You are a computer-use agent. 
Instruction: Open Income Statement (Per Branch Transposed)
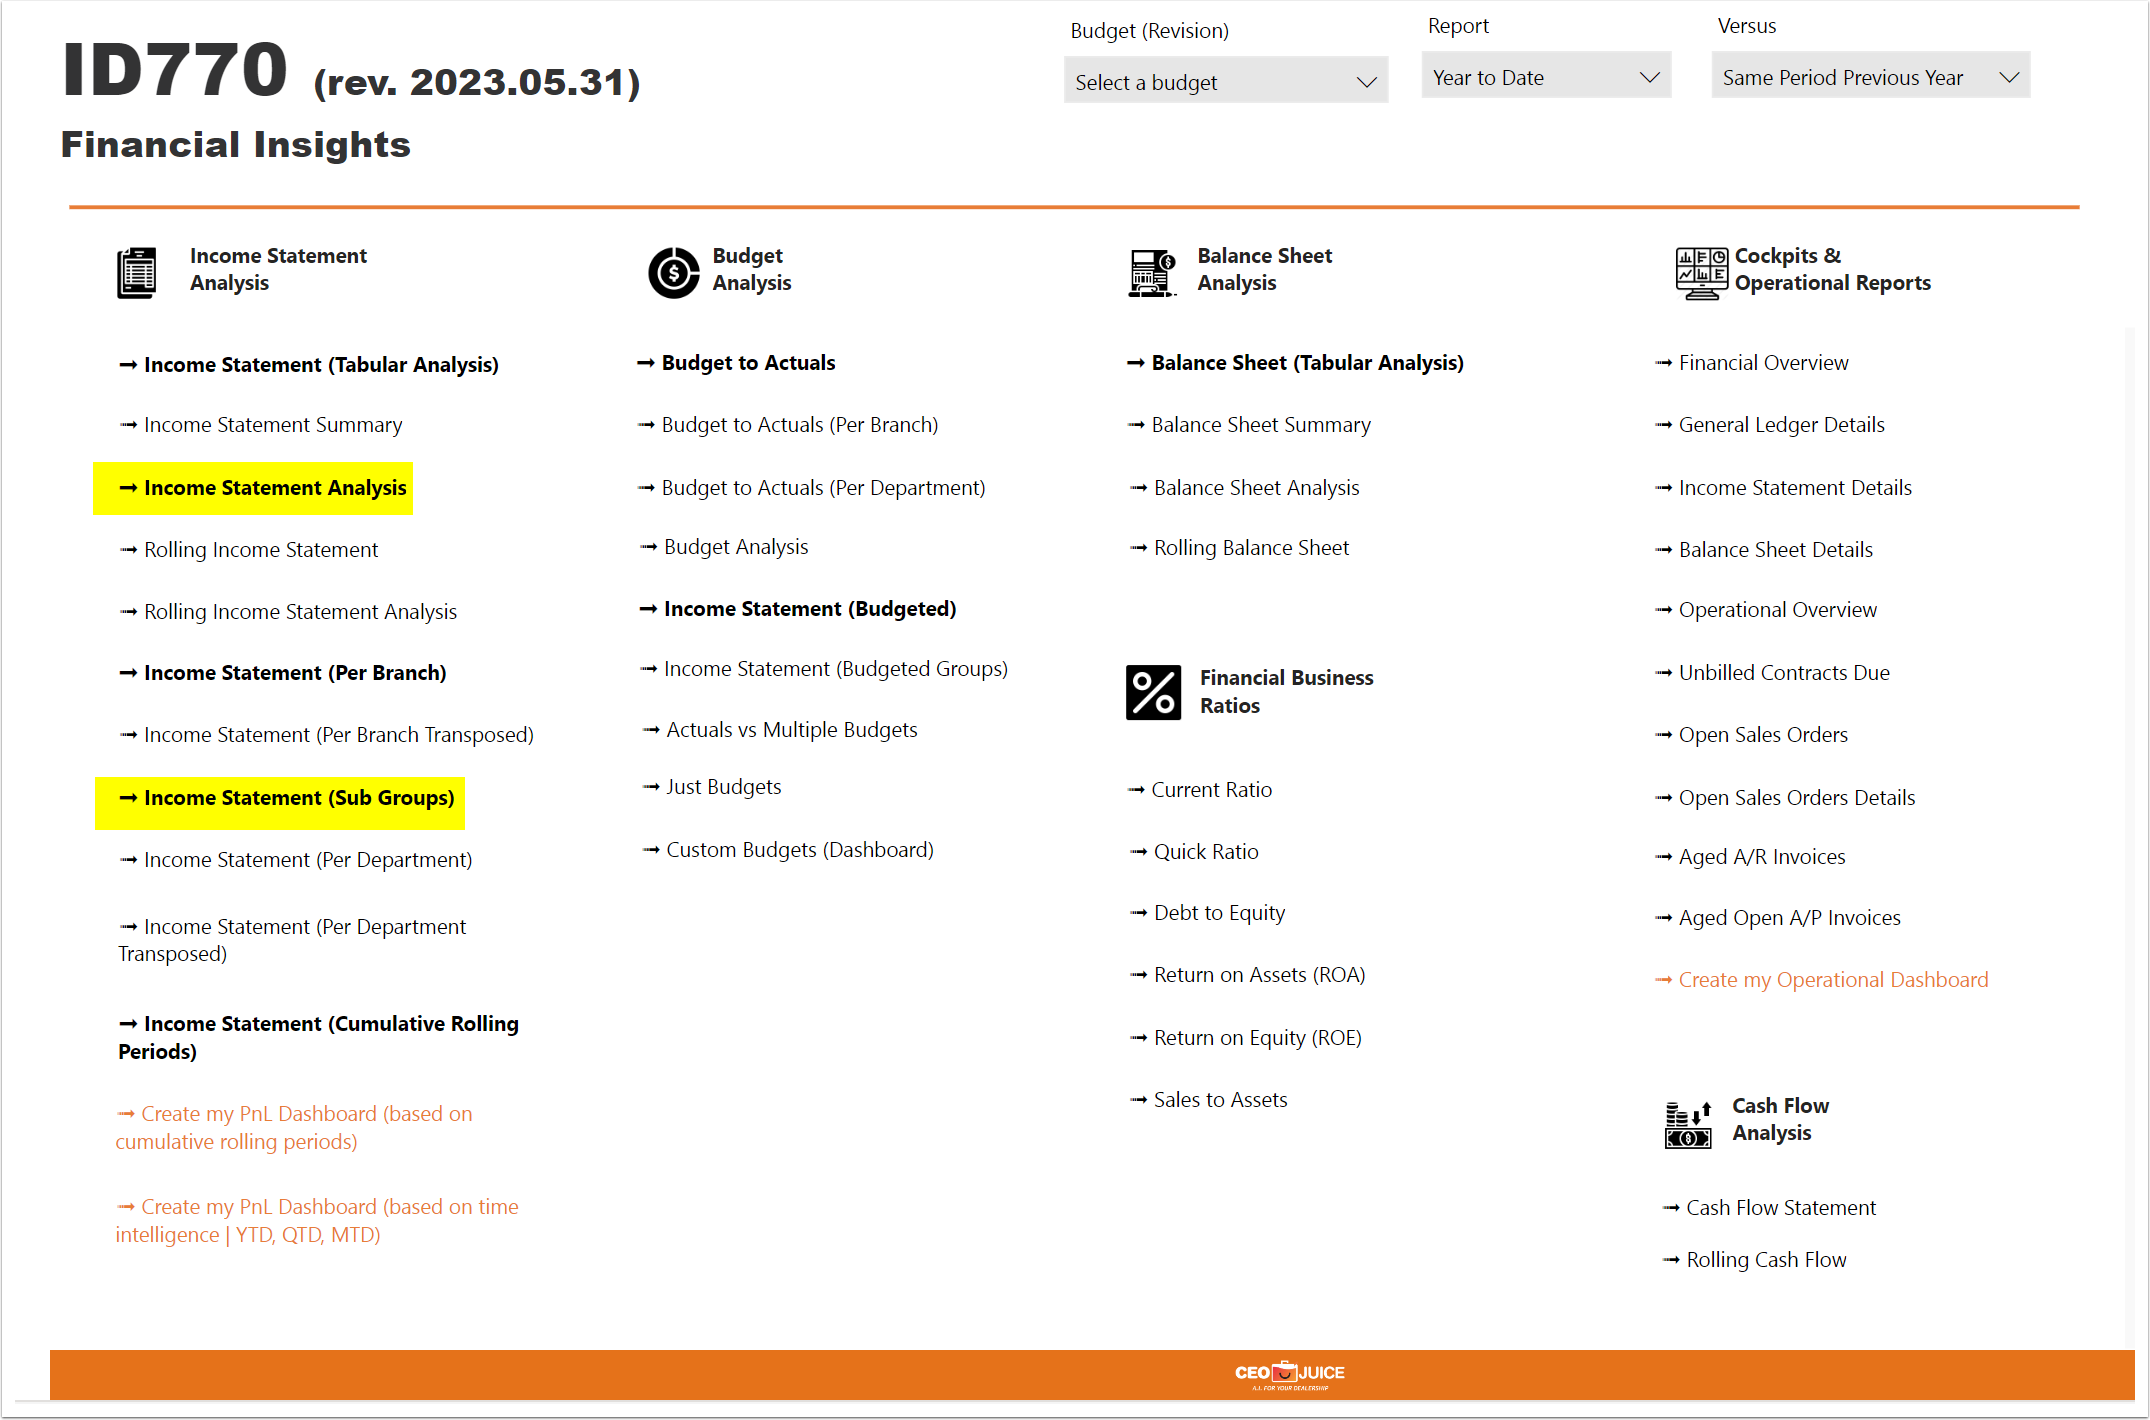coord(327,735)
